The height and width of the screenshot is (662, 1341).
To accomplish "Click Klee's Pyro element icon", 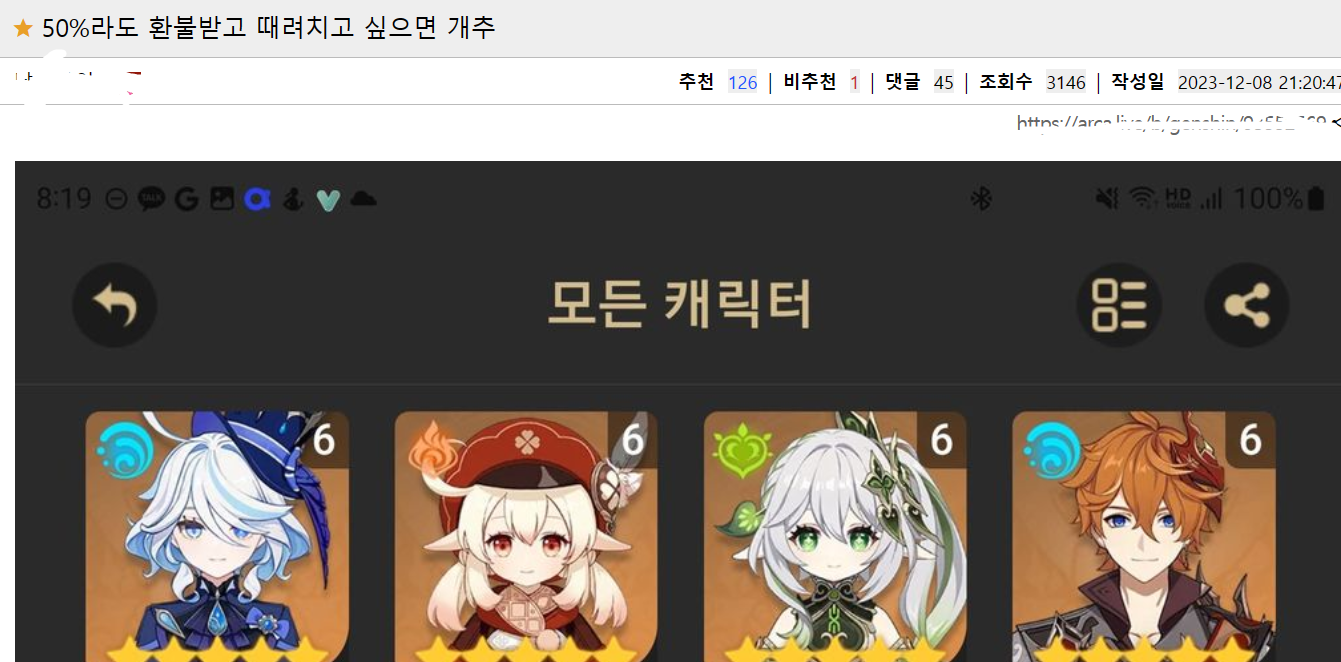I will coord(433,452).
